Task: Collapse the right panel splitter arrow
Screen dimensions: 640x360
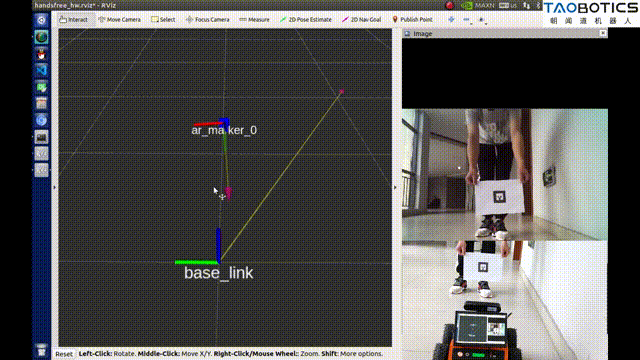Action: (395, 187)
